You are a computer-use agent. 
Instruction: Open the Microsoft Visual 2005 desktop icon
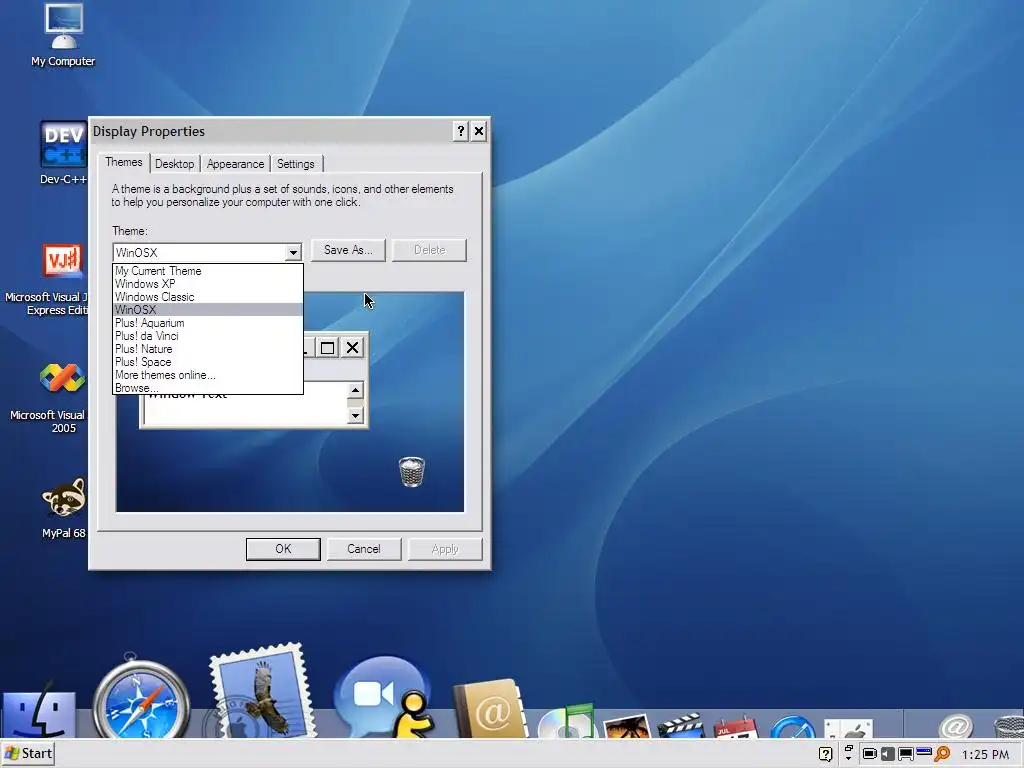[x=62, y=398]
